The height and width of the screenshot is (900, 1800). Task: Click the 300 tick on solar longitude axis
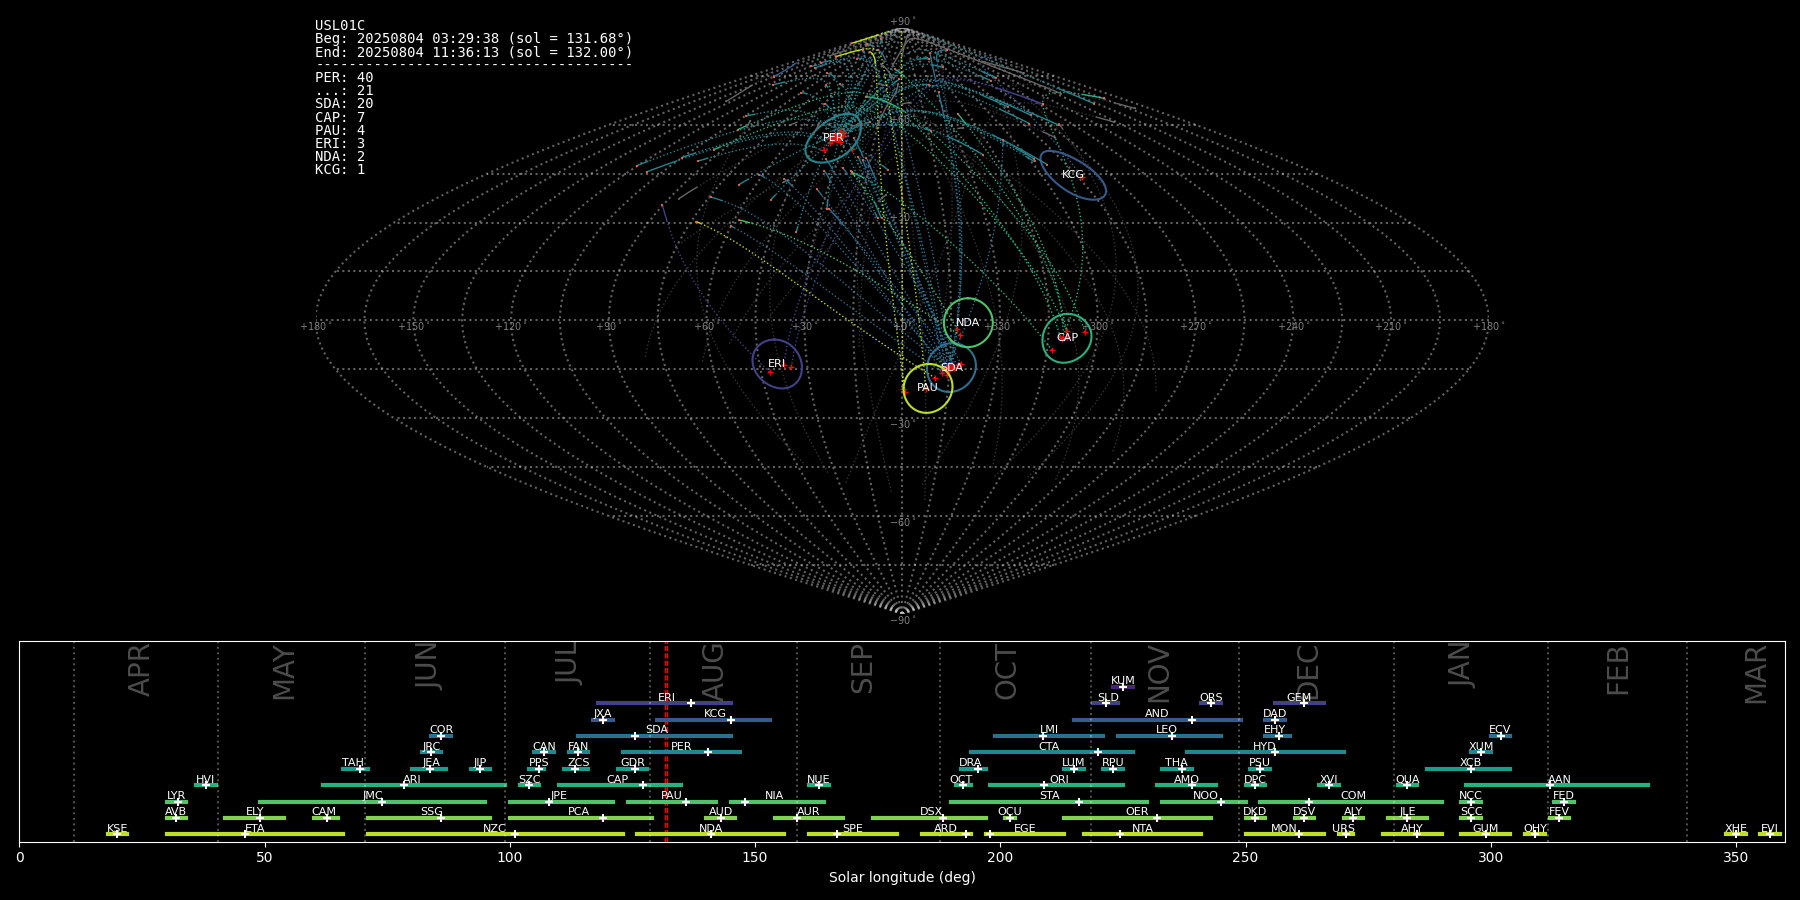click(1490, 857)
